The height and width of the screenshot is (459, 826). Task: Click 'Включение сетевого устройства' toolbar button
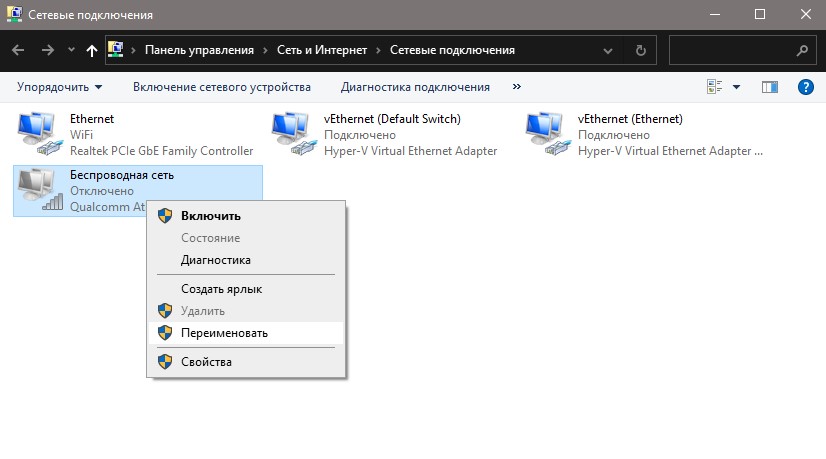coord(222,87)
